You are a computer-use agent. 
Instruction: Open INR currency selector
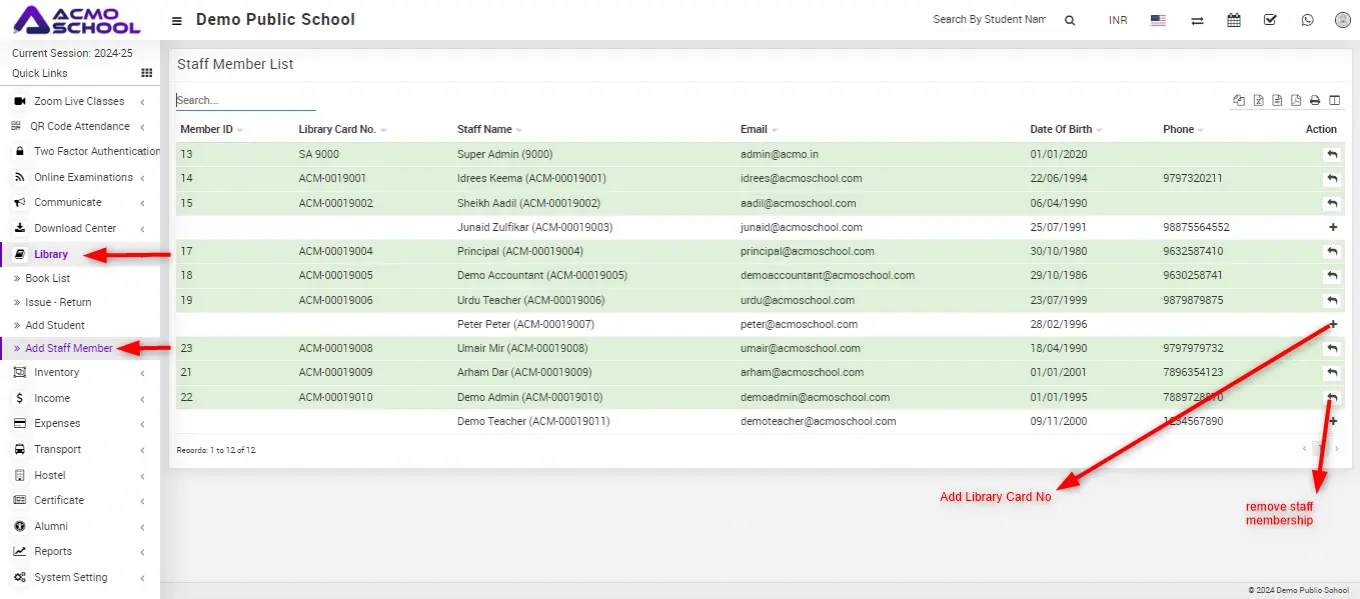(x=1118, y=20)
